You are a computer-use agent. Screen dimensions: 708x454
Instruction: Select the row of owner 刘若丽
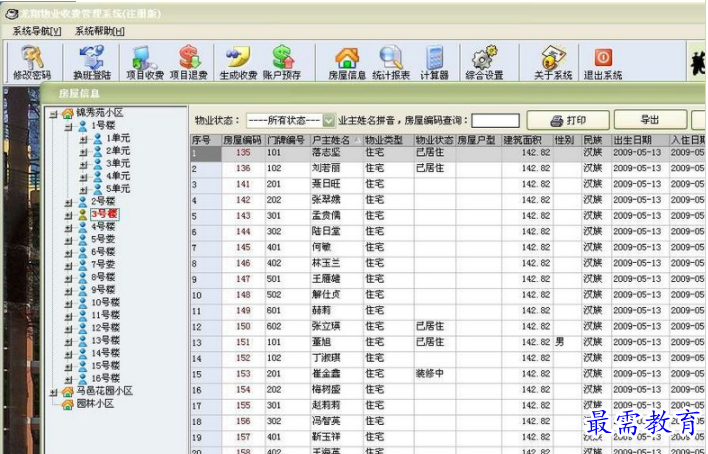pos(448,168)
